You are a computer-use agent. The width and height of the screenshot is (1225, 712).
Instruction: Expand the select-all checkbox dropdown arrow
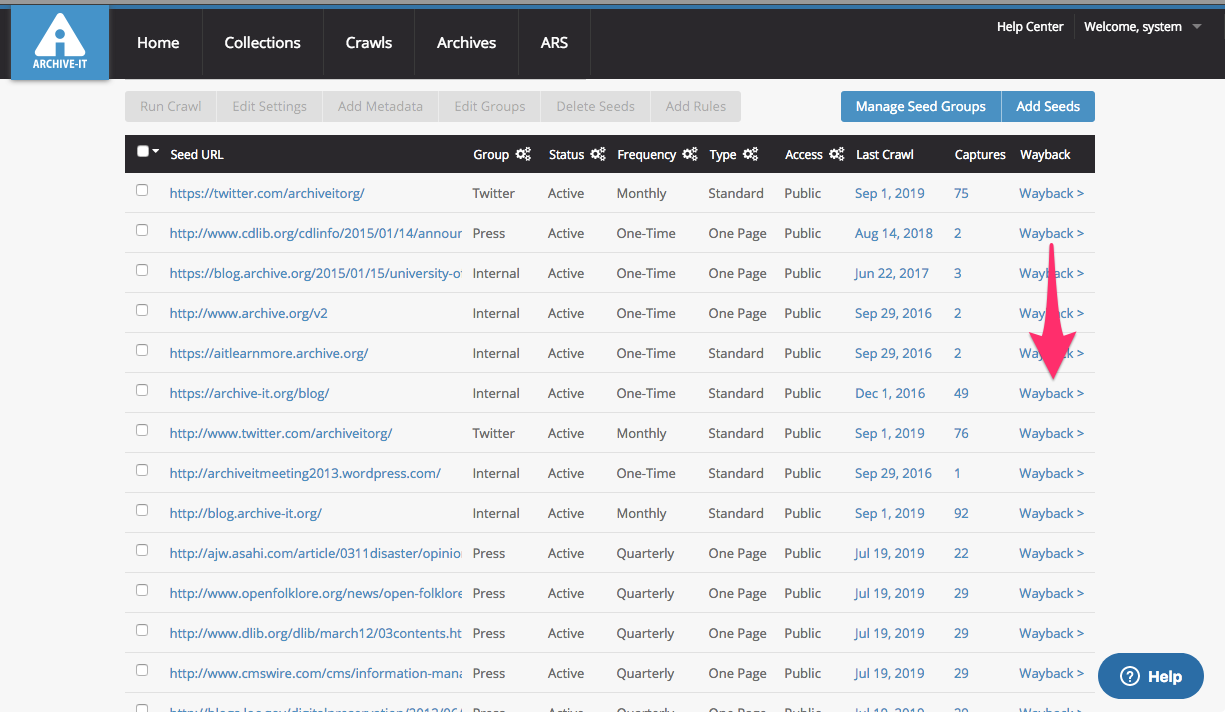(x=156, y=151)
